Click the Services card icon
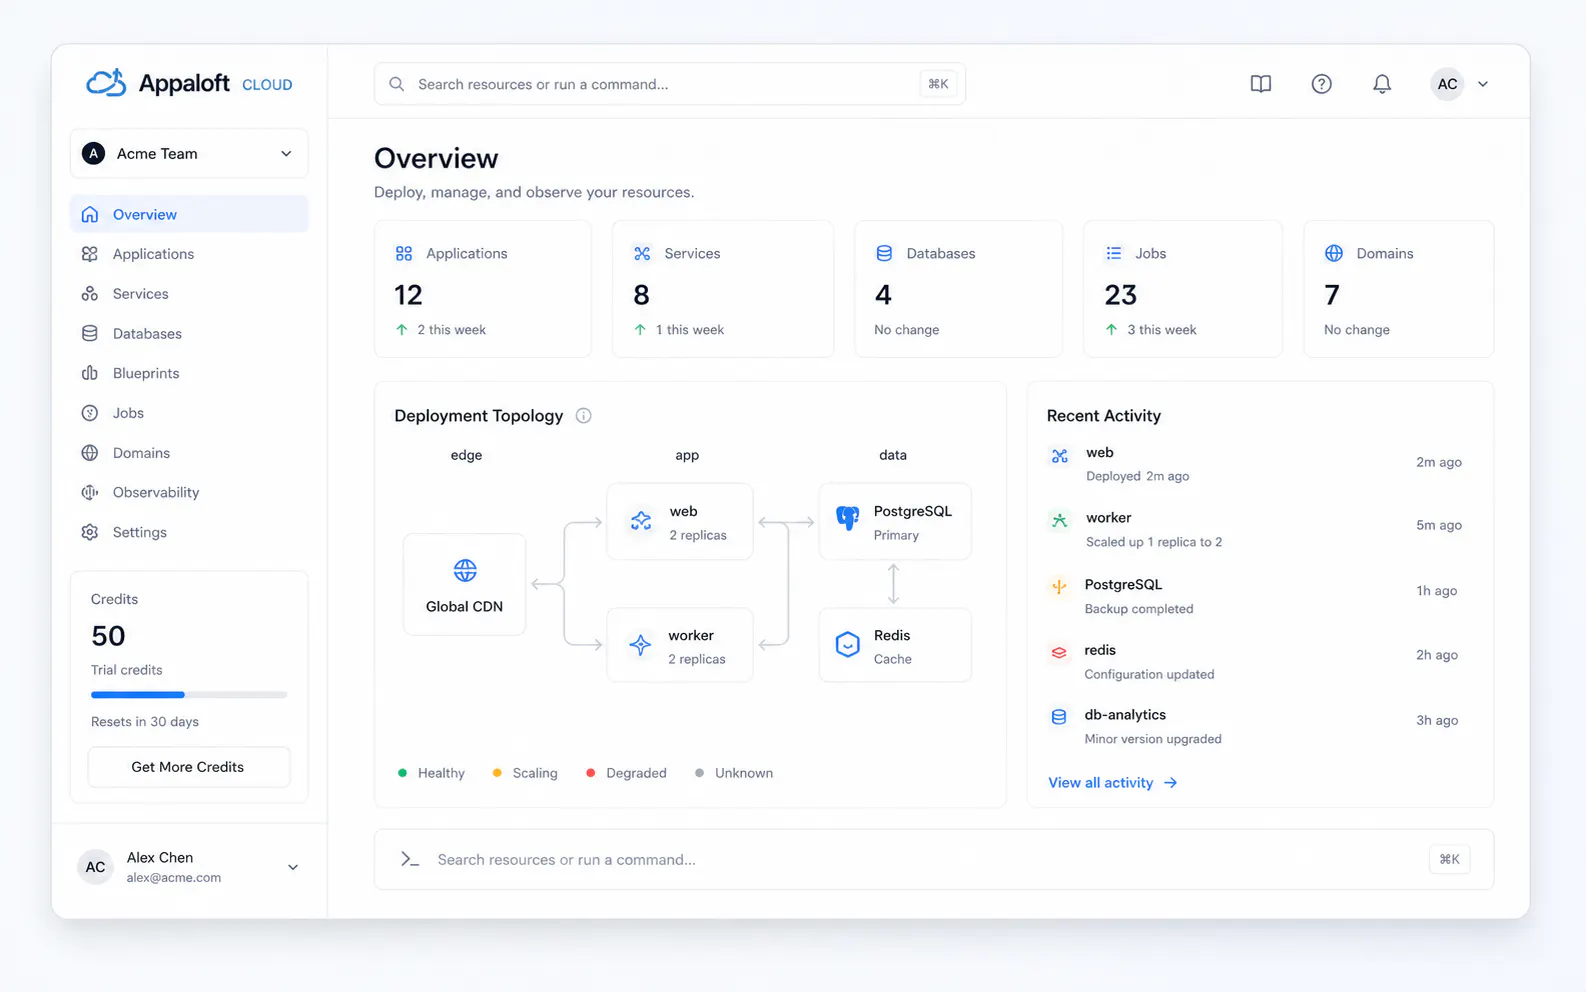 point(642,254)
